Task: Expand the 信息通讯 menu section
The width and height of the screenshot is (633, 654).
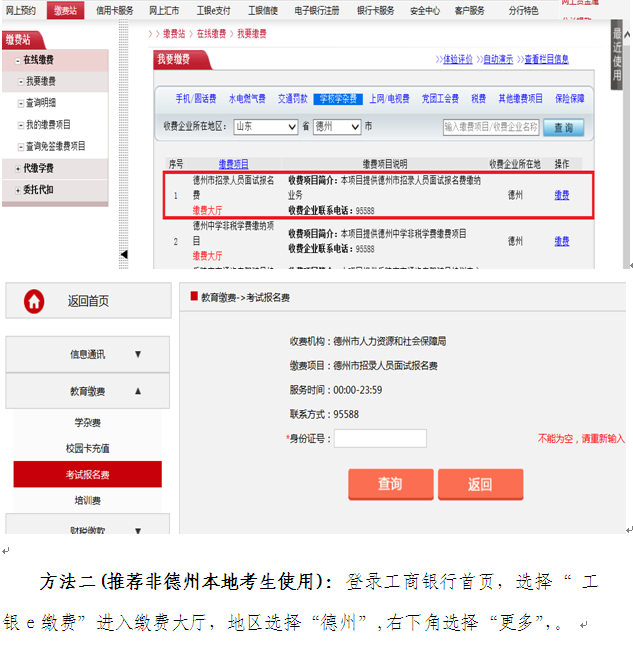Action: [88, 355]
